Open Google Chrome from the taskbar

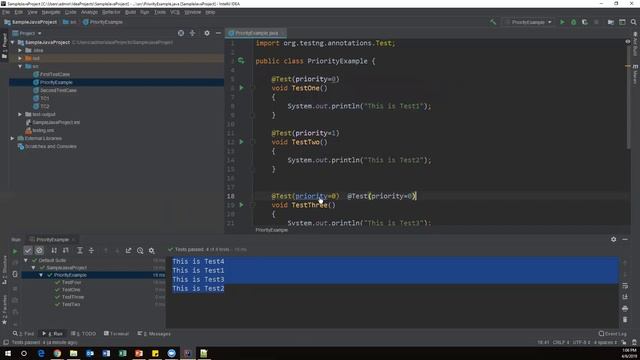click(x=57, y=353)
